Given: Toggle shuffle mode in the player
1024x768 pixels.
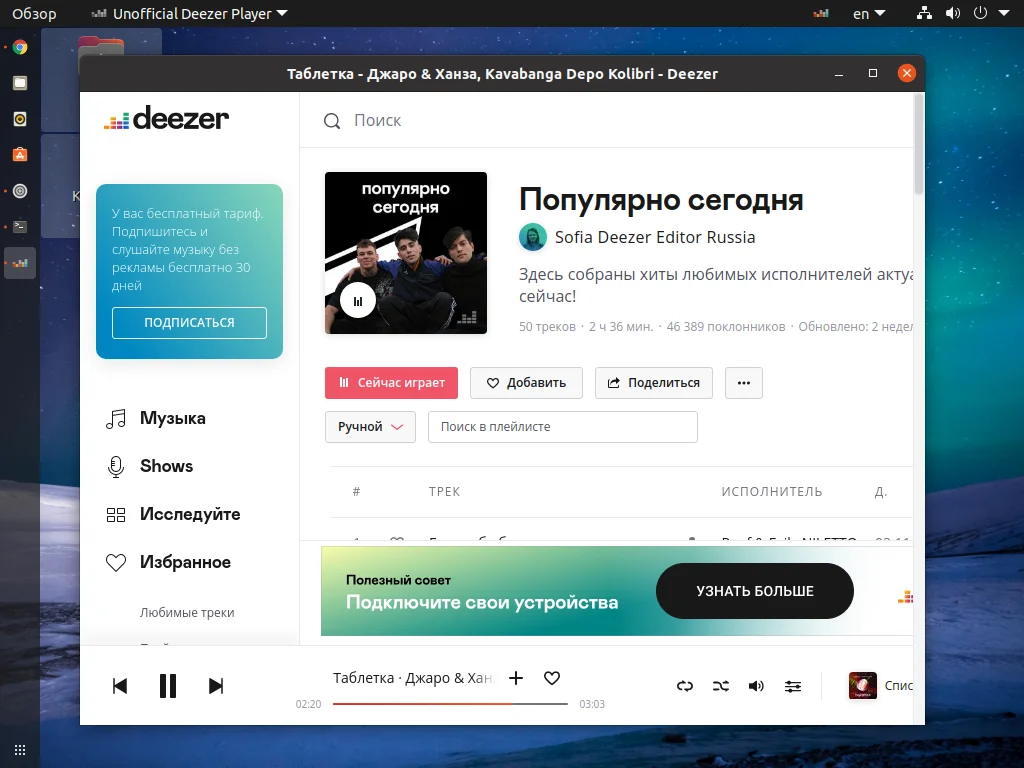Looking at the screenshot, I should pos(720,686).
